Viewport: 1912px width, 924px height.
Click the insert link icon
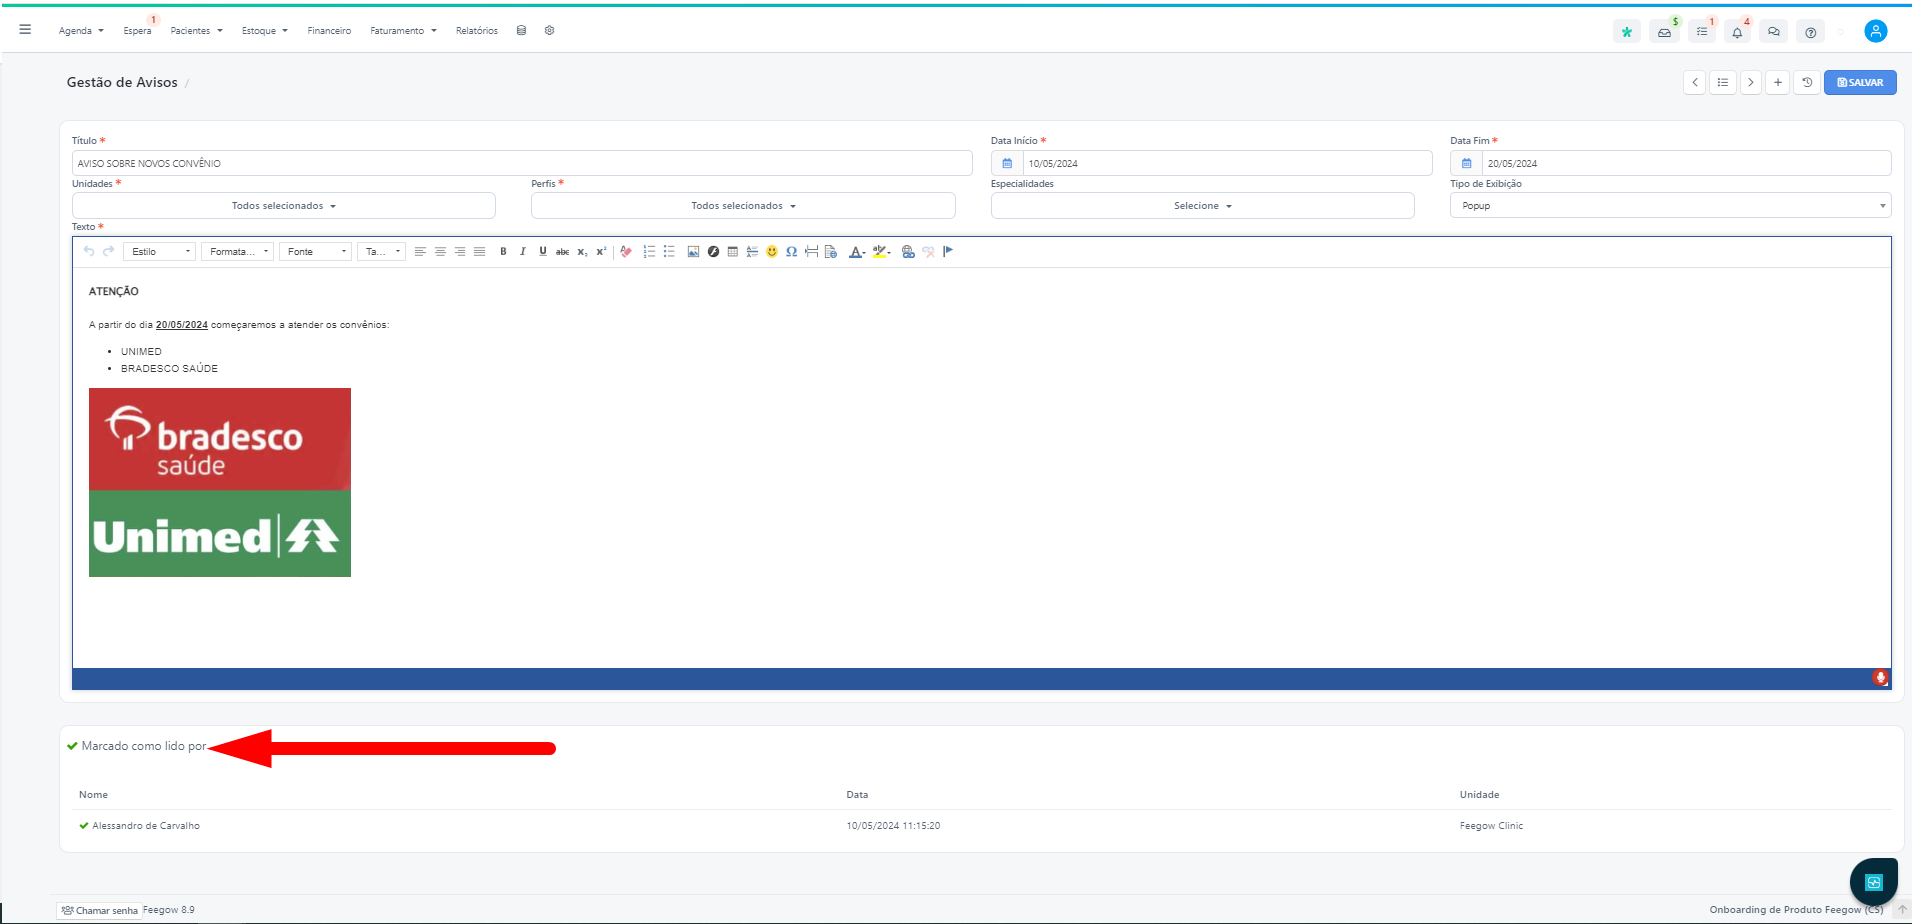click(908, 252)
